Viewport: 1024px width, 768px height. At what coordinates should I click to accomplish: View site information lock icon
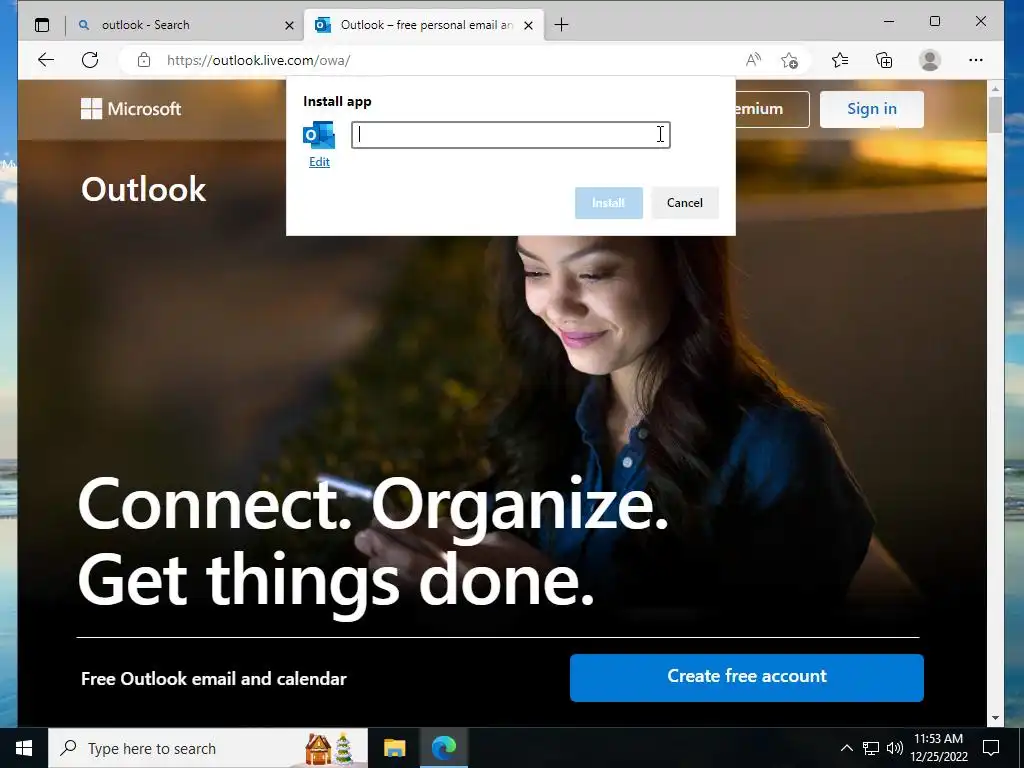[144, 60]
